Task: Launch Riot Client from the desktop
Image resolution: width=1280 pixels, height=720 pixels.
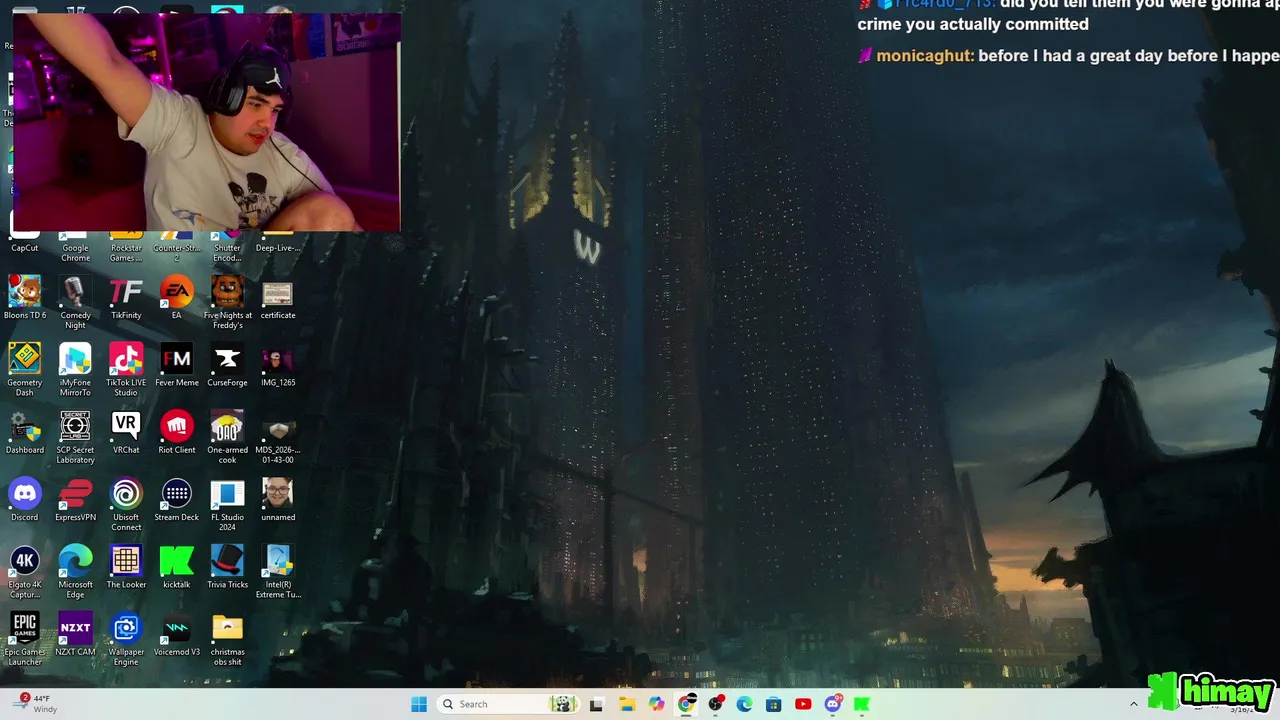Action: coord(177,433)
